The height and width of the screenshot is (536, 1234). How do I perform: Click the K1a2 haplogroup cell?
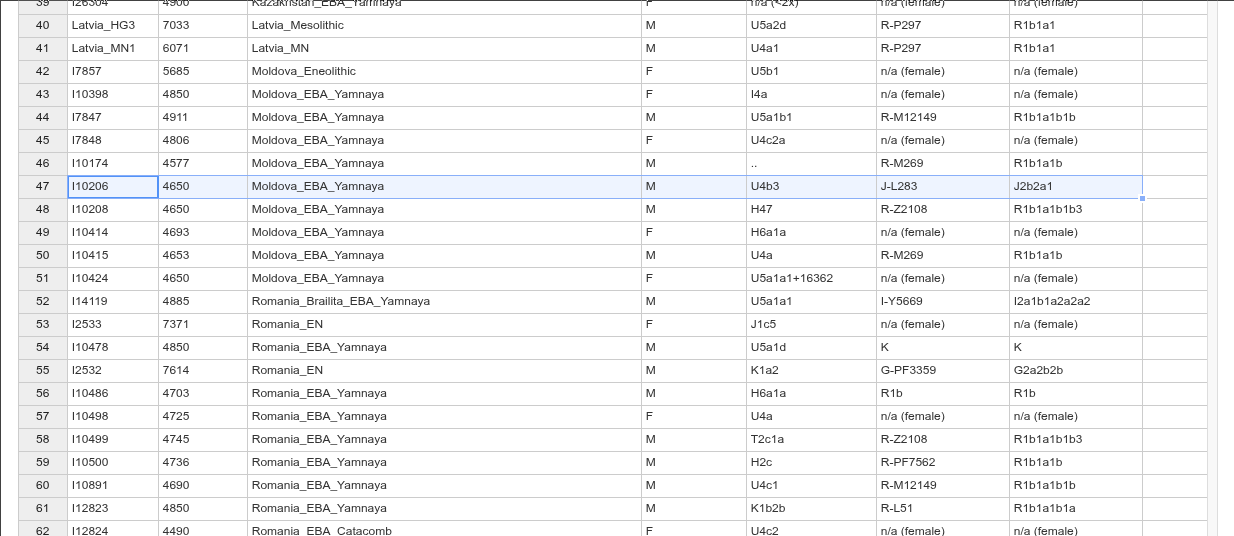coord(811,370)
